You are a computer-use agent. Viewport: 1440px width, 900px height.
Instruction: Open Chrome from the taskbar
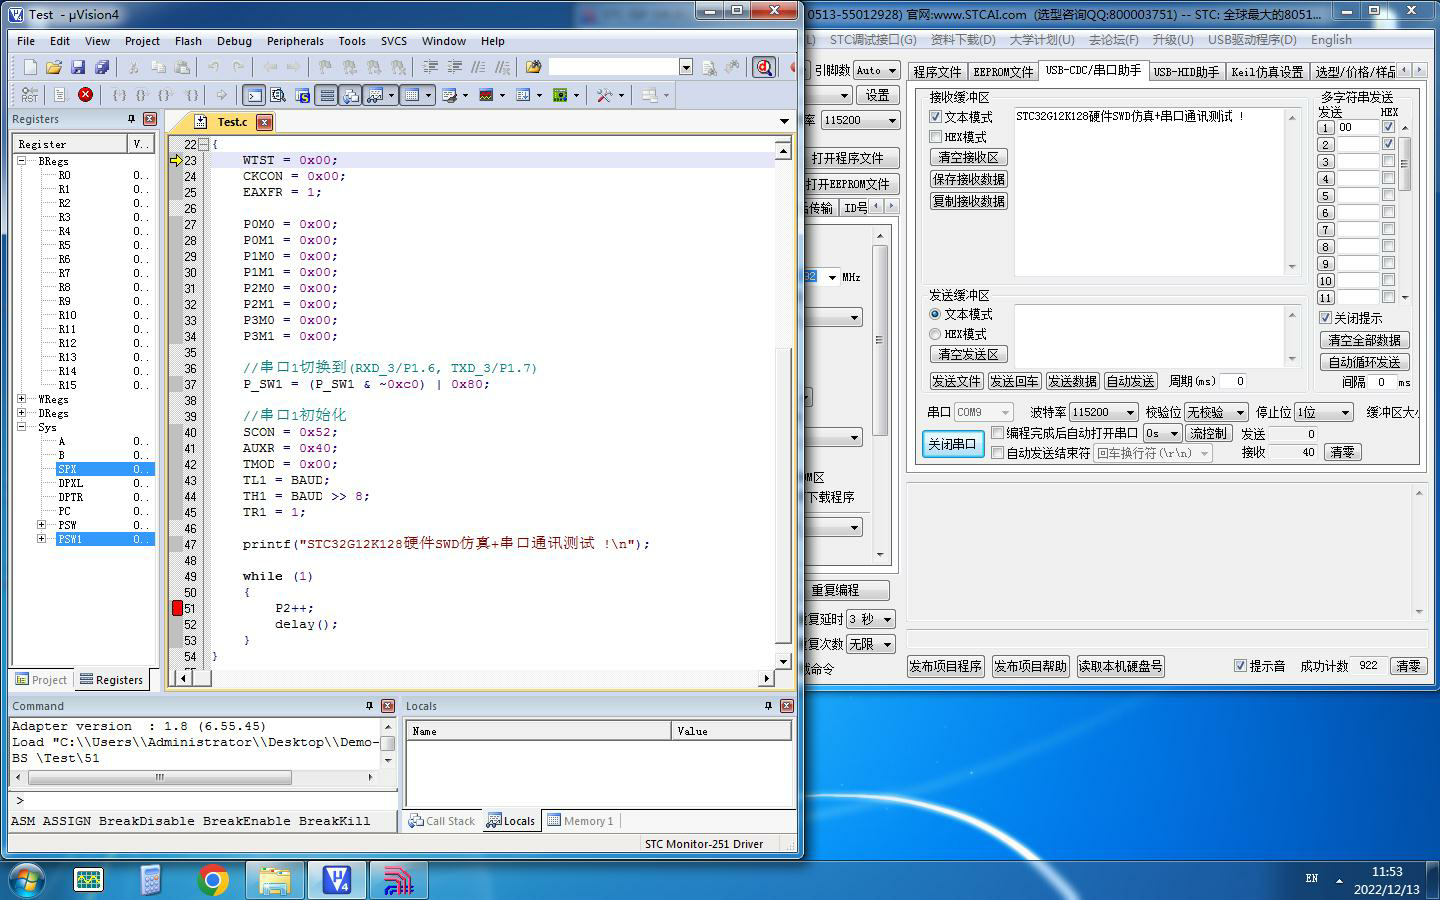pos(212,880)
